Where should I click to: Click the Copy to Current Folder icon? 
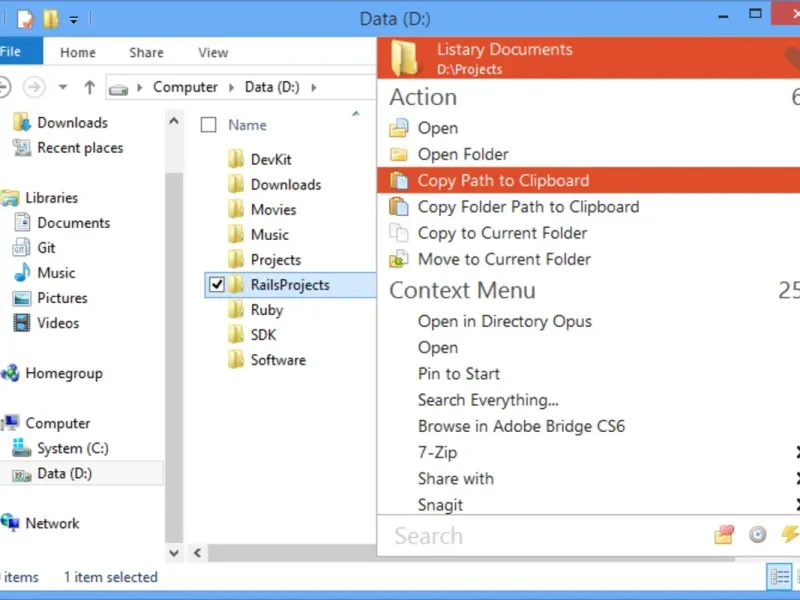399,233
